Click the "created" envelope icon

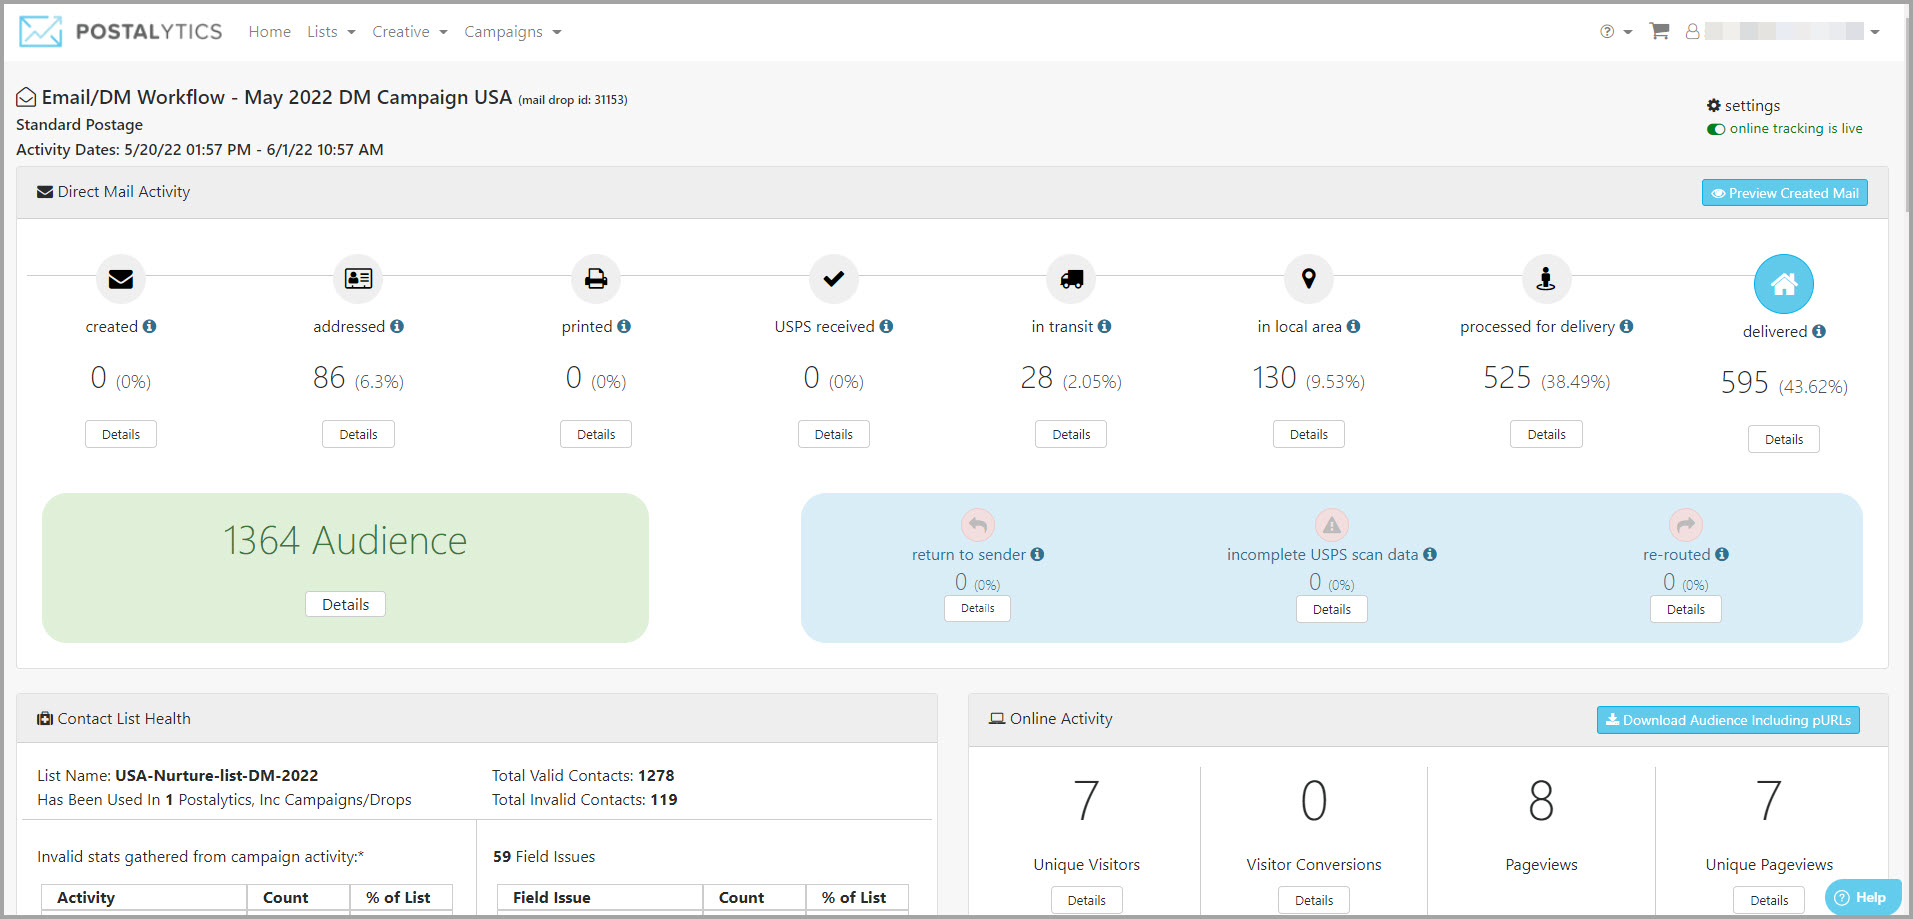120,279
